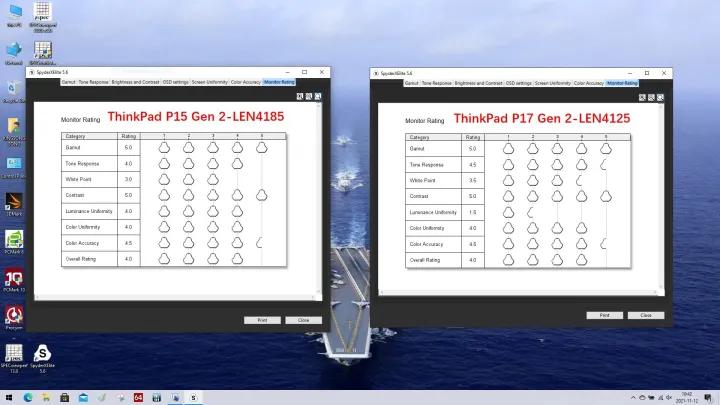Viewport: 720px width, 405px height.
Task: Click the volume icon in system tray
Action: 669,398
